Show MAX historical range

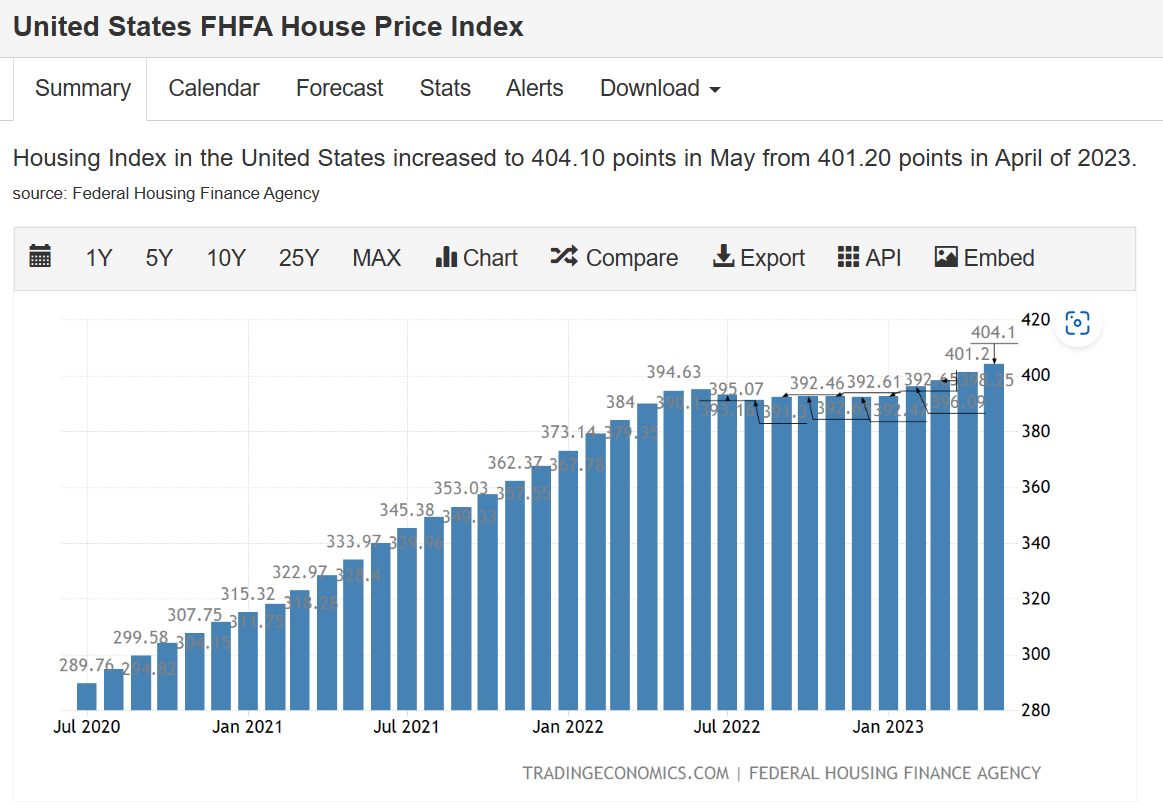coord(376,258)
